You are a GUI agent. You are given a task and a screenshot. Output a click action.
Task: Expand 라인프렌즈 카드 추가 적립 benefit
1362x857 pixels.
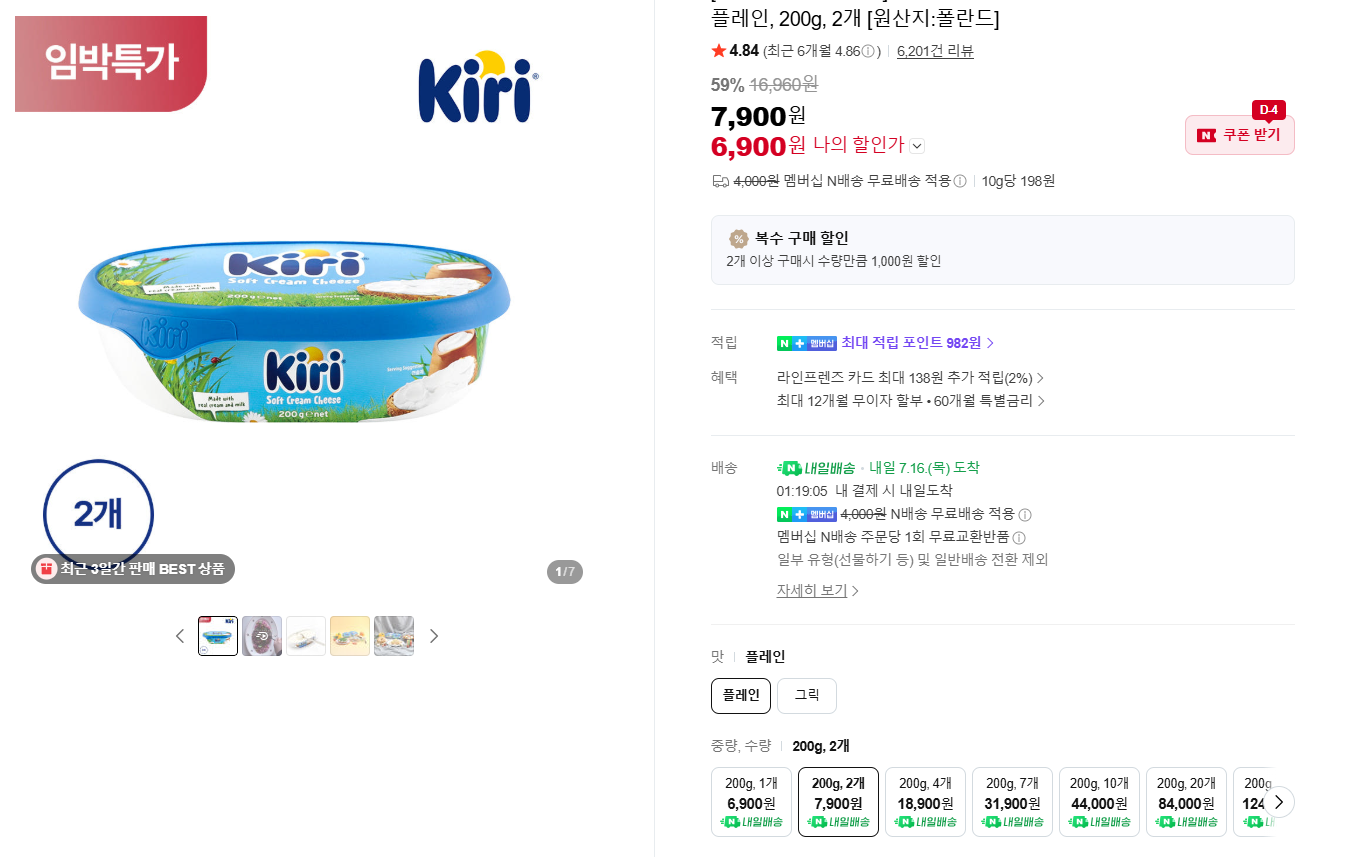point(910,378)
